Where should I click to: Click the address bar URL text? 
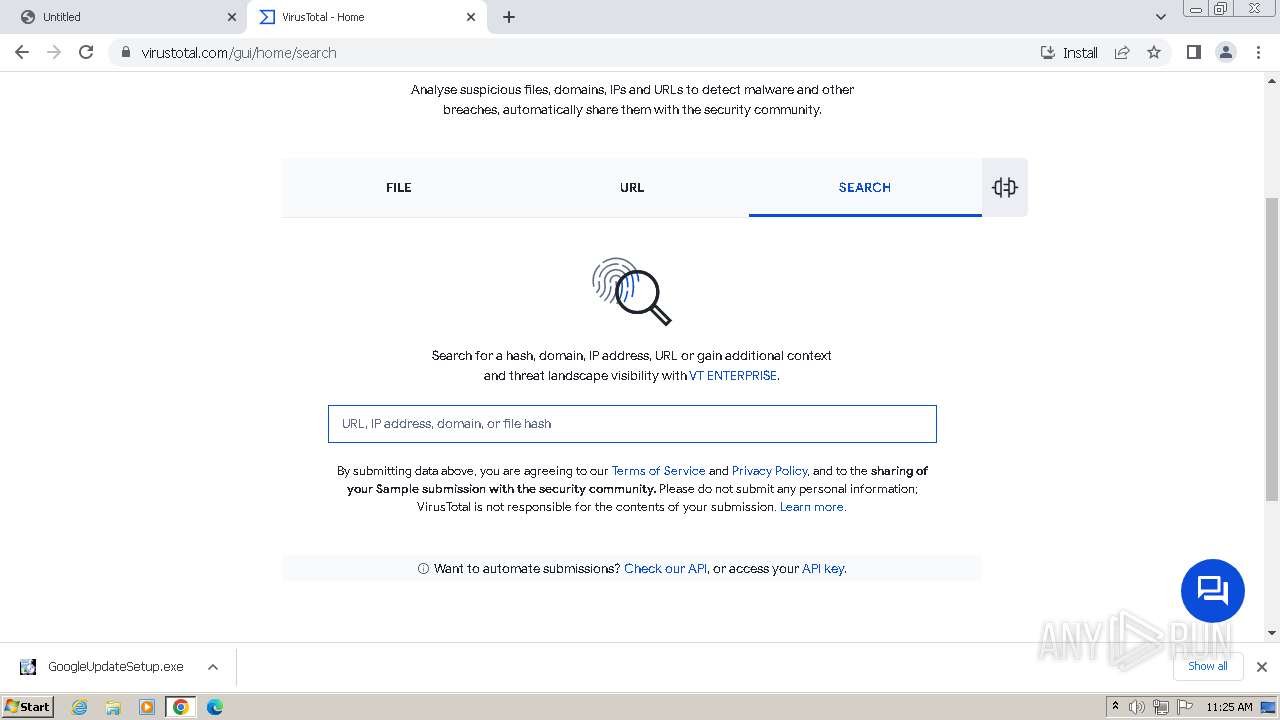239,53
